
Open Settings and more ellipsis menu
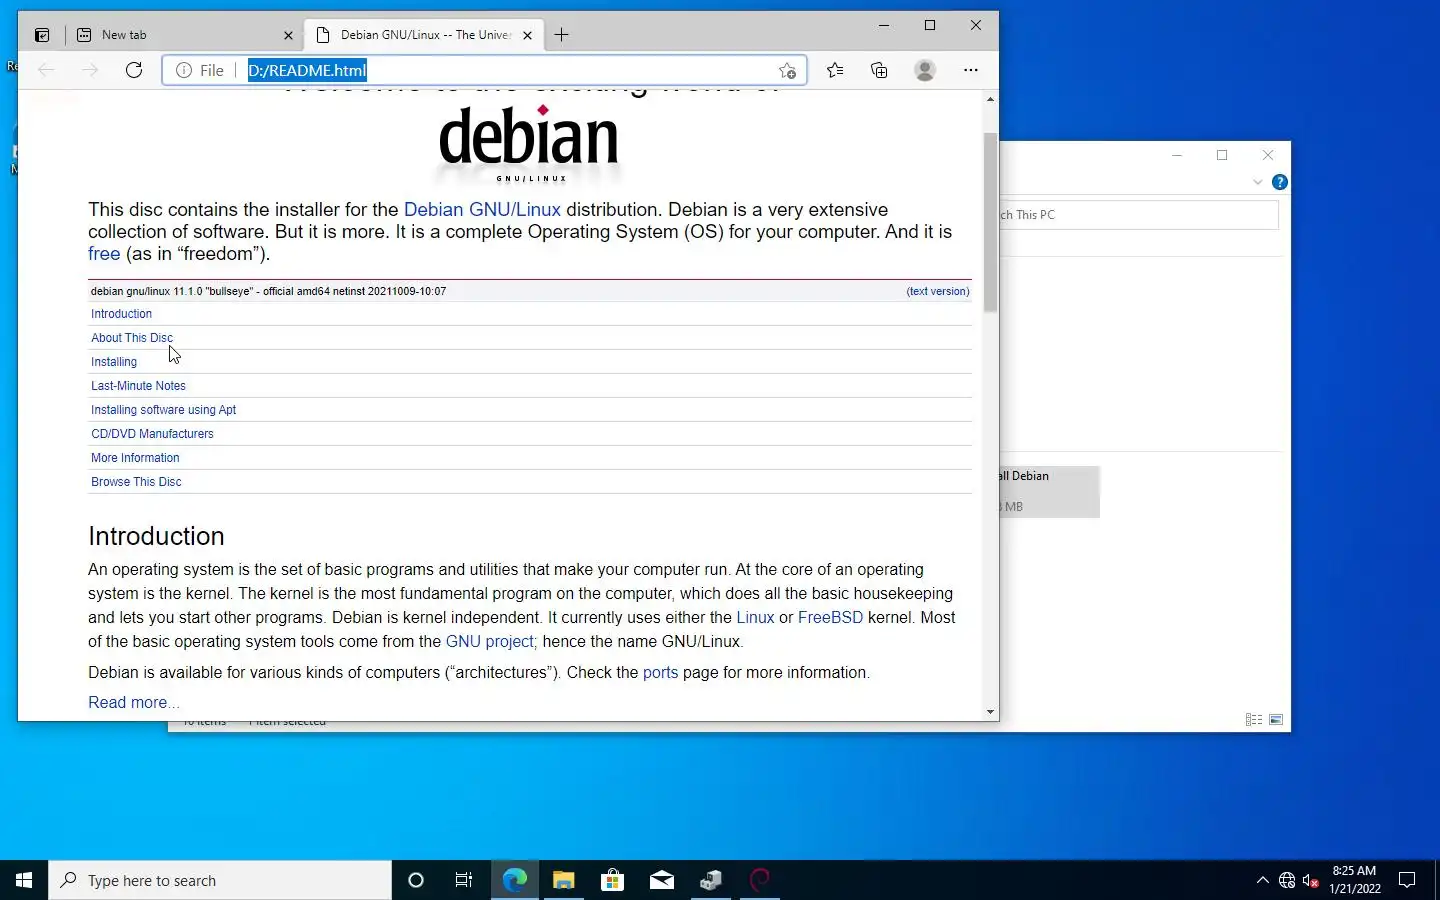(x=971, y=70)
